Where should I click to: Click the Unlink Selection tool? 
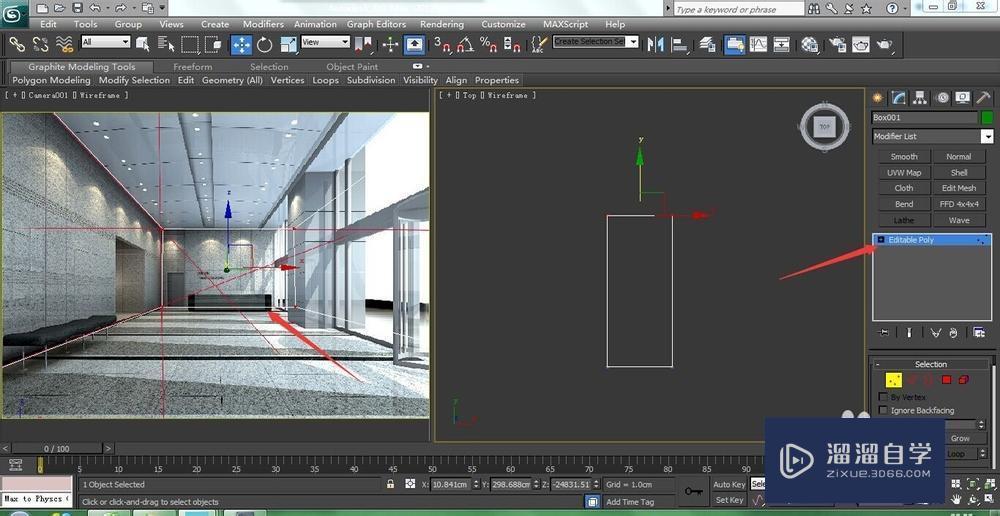(40, 44)
